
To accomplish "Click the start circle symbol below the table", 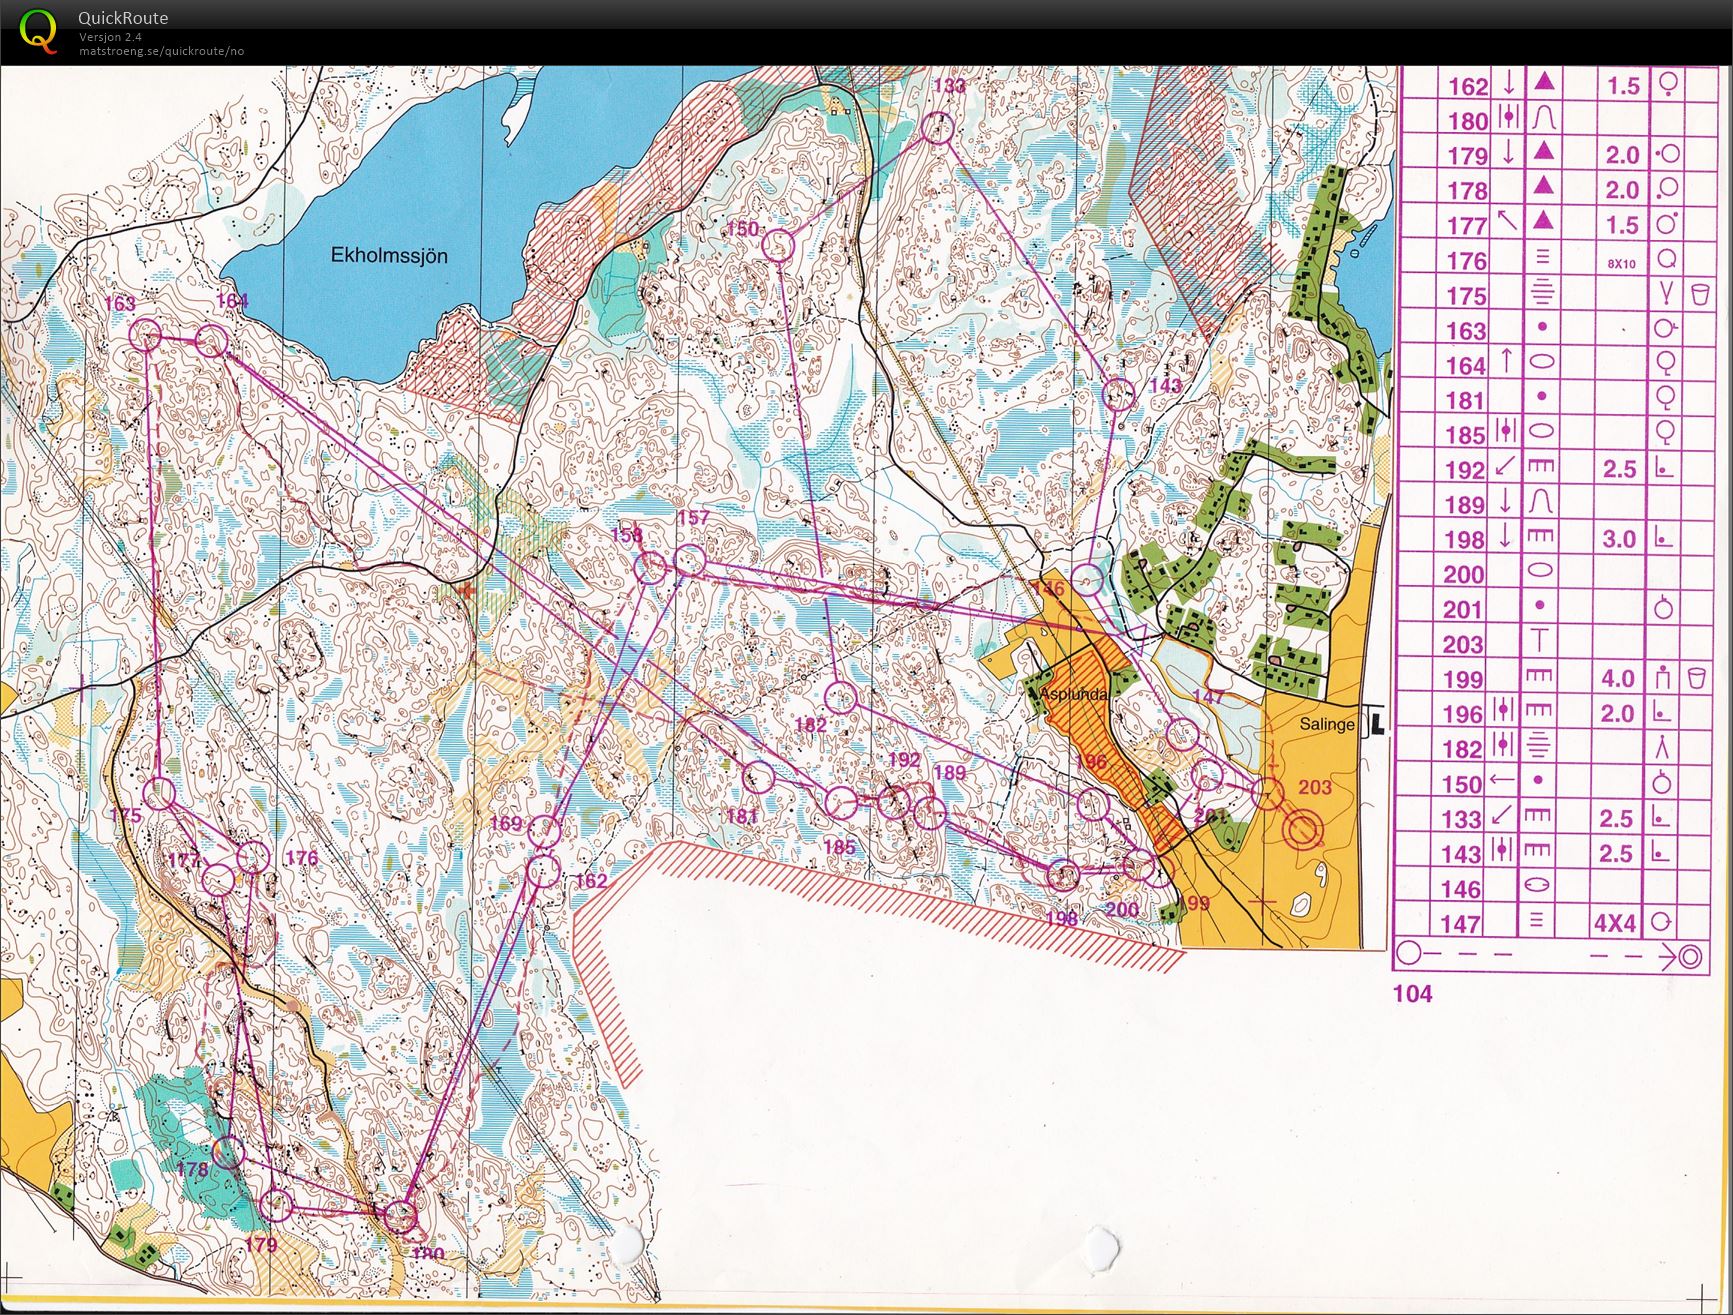I will tap(1409, 953).
